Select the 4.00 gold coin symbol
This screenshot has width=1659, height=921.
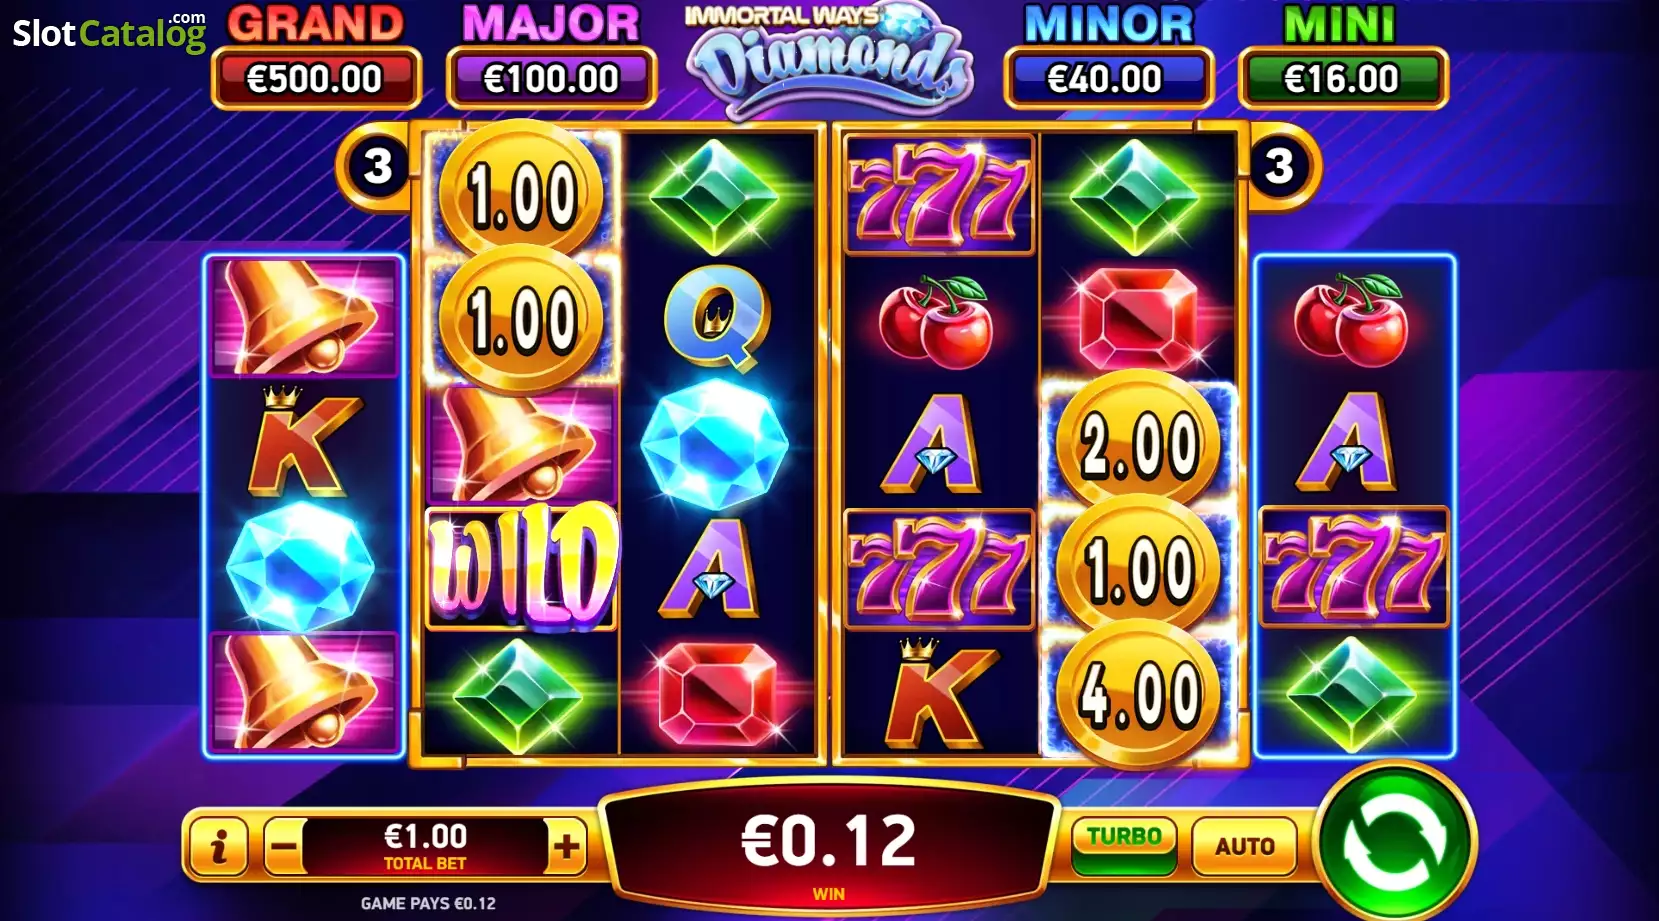pos(1138,692)
